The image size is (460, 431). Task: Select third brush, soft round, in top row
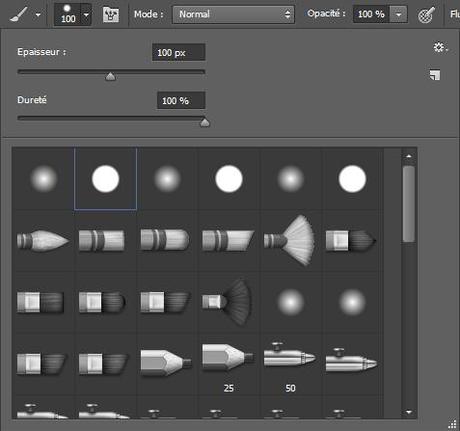(167, 179)
